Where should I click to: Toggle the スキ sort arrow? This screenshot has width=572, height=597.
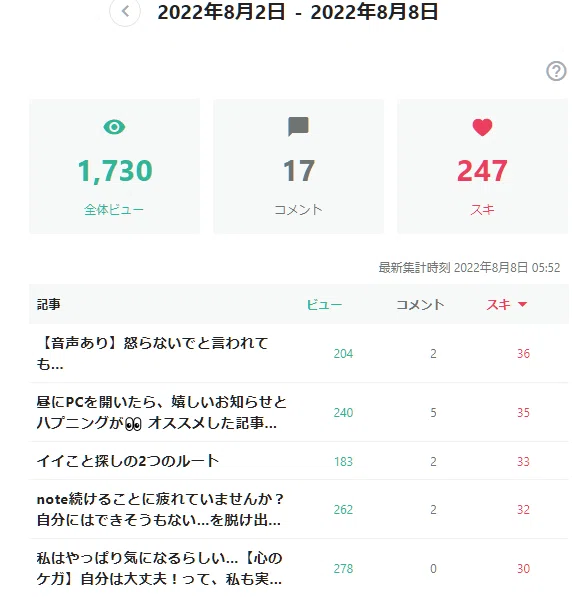coord(522,304)
